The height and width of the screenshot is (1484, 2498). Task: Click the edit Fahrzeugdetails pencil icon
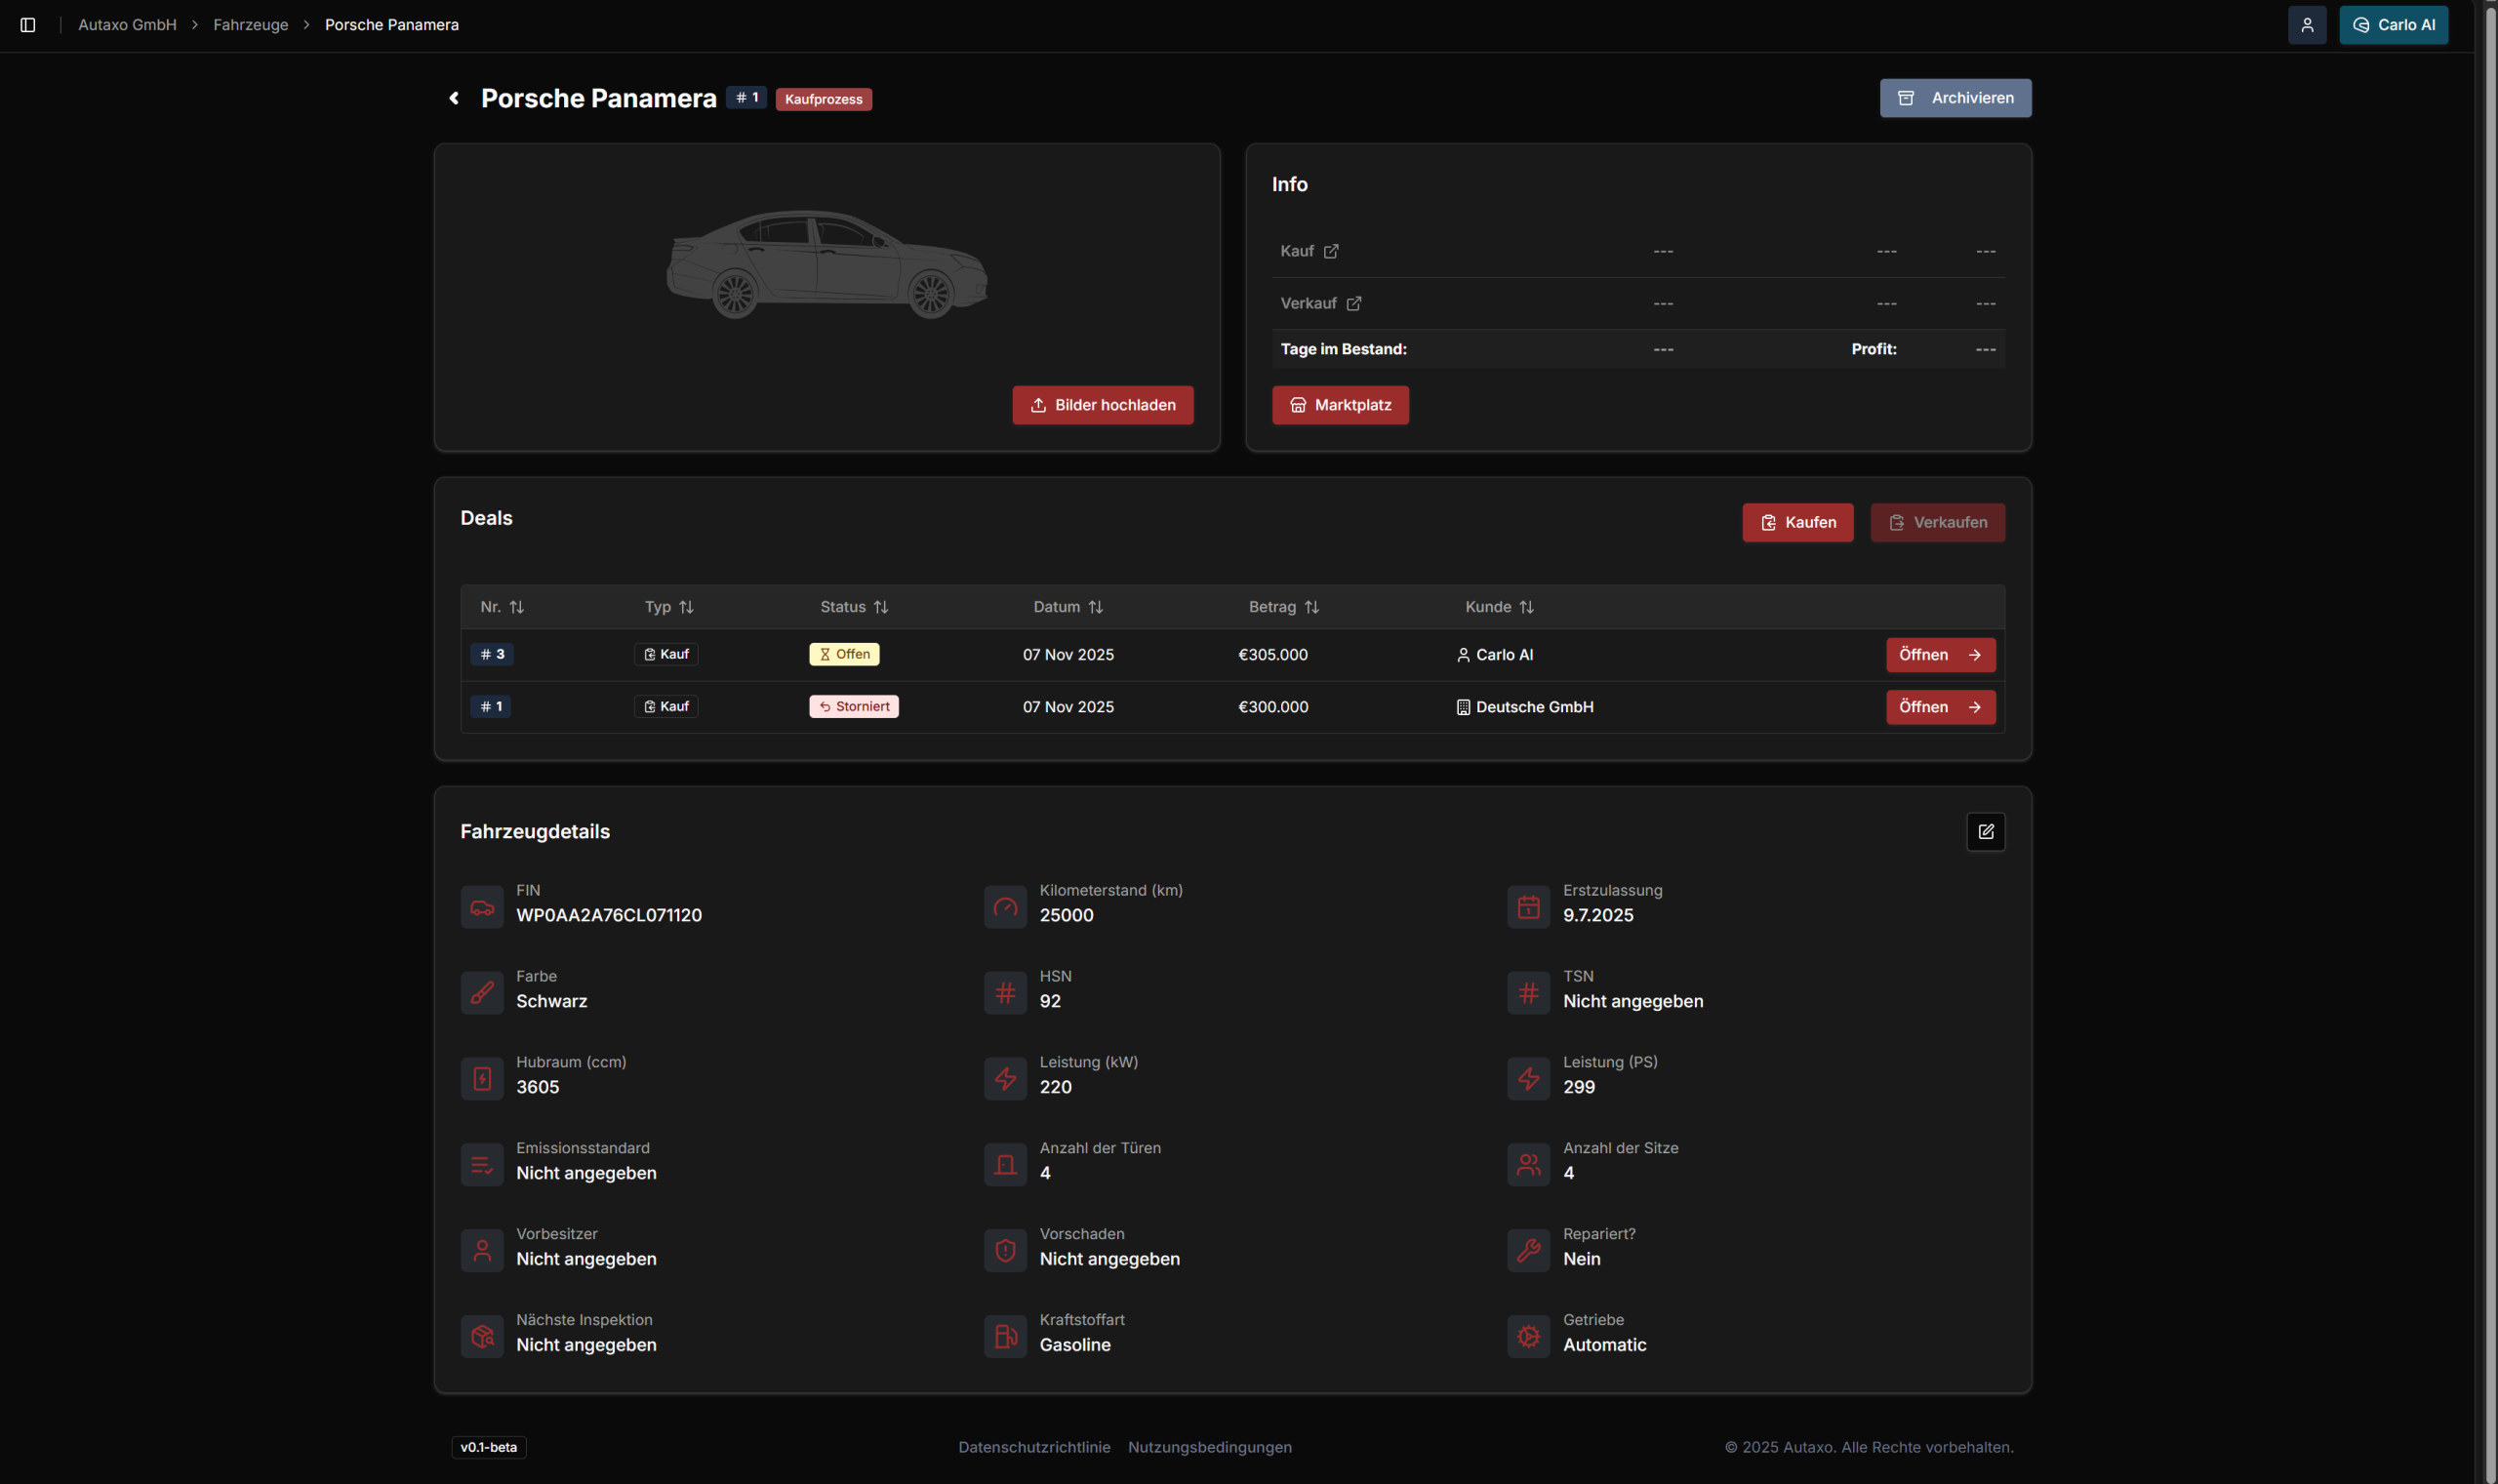pyautogui.click(x=1985, y=832)
